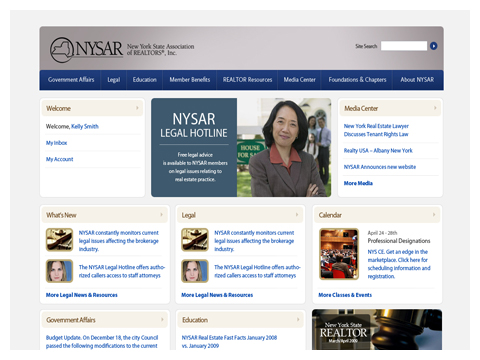480x360 pixels.
Task: Click the Professional Designations event title
Action: [x=399, y=241]
